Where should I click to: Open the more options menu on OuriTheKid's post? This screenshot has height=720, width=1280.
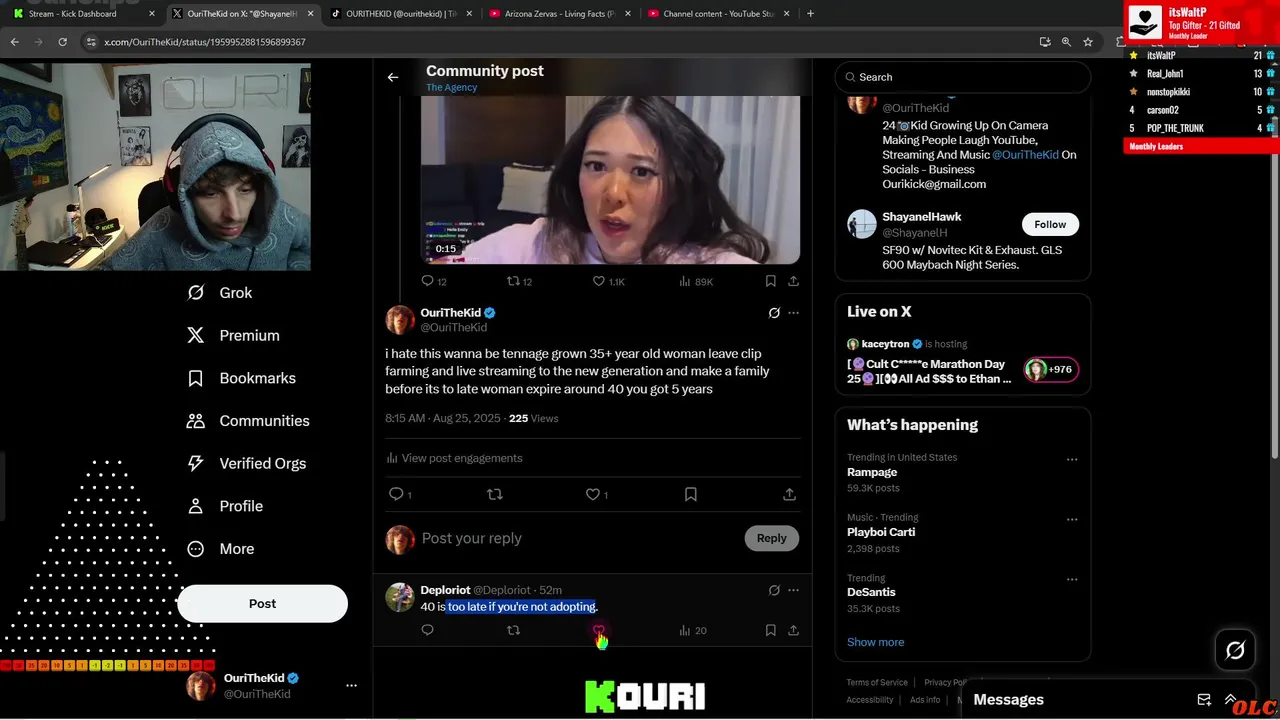pos(793,313)
